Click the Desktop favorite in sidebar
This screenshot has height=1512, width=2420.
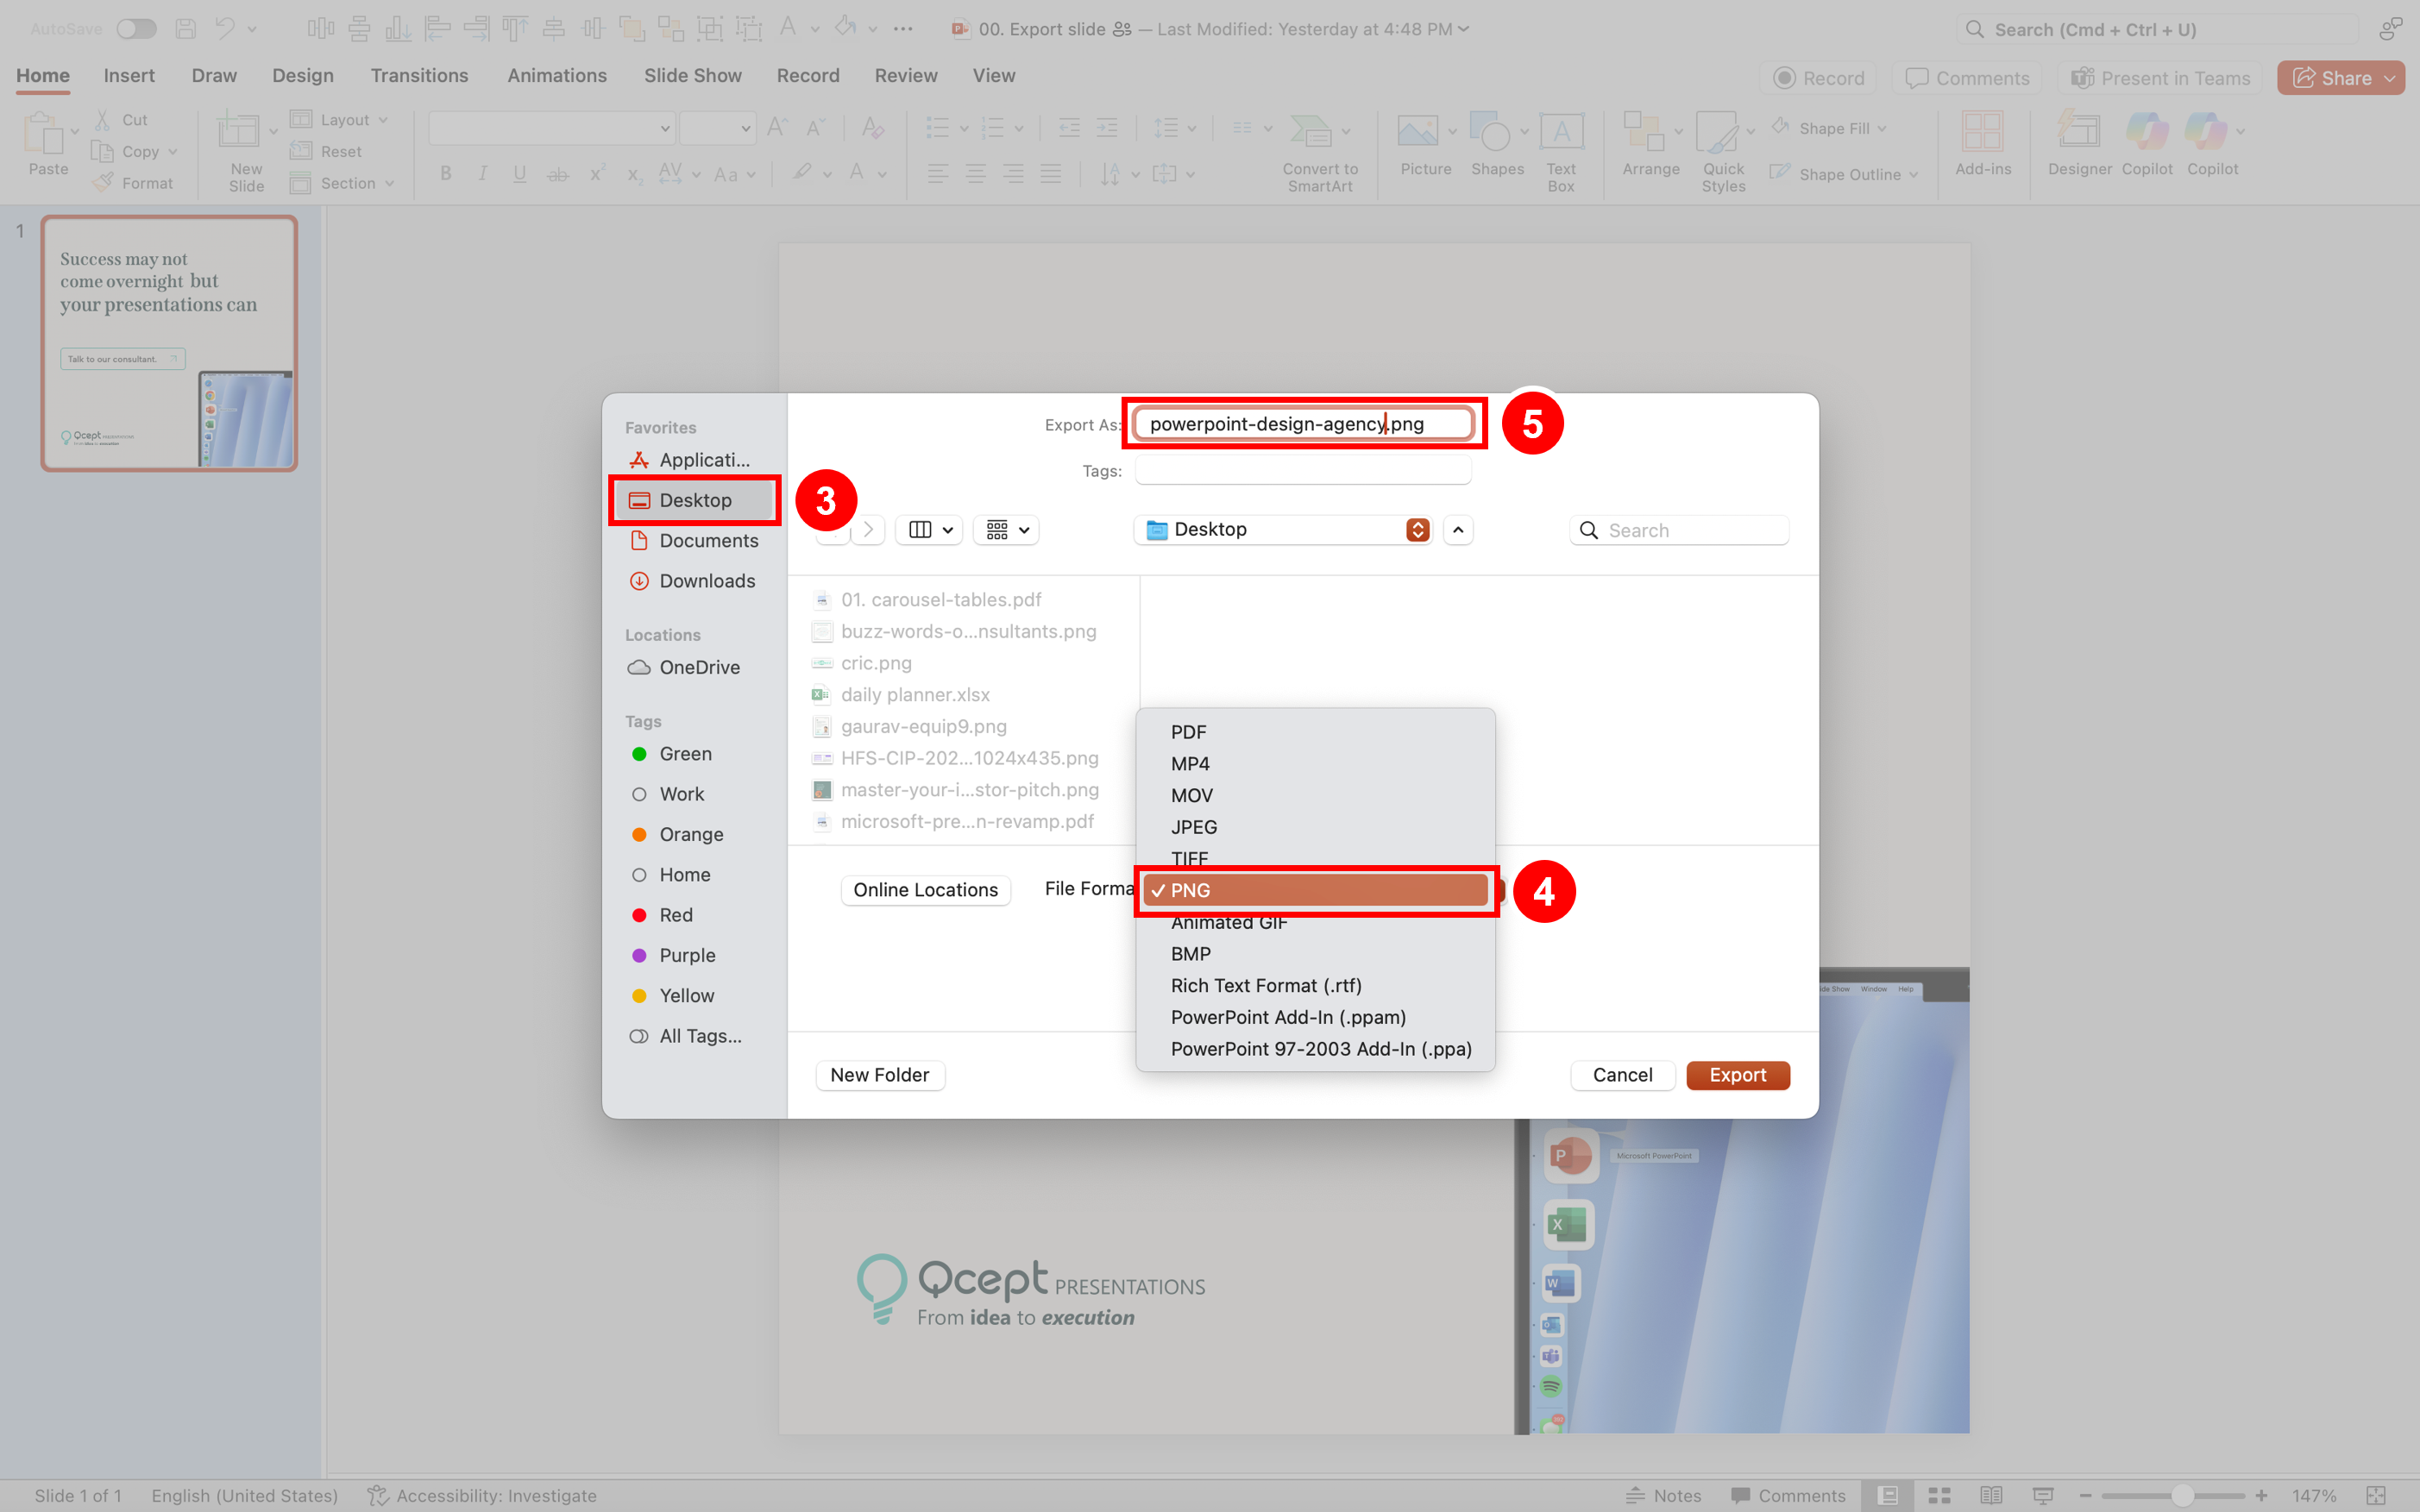[694, 500]
